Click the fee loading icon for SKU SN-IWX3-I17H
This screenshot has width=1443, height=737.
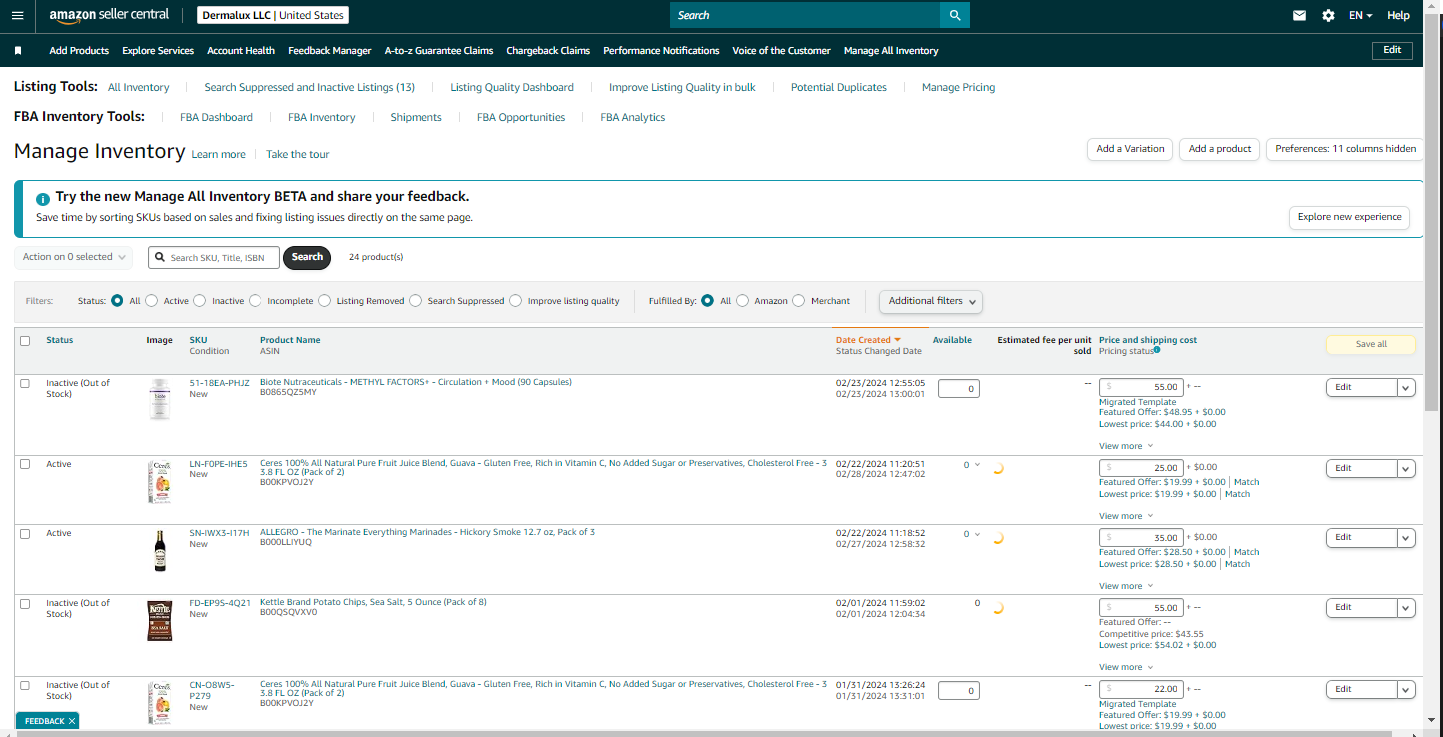pos(997,538)
